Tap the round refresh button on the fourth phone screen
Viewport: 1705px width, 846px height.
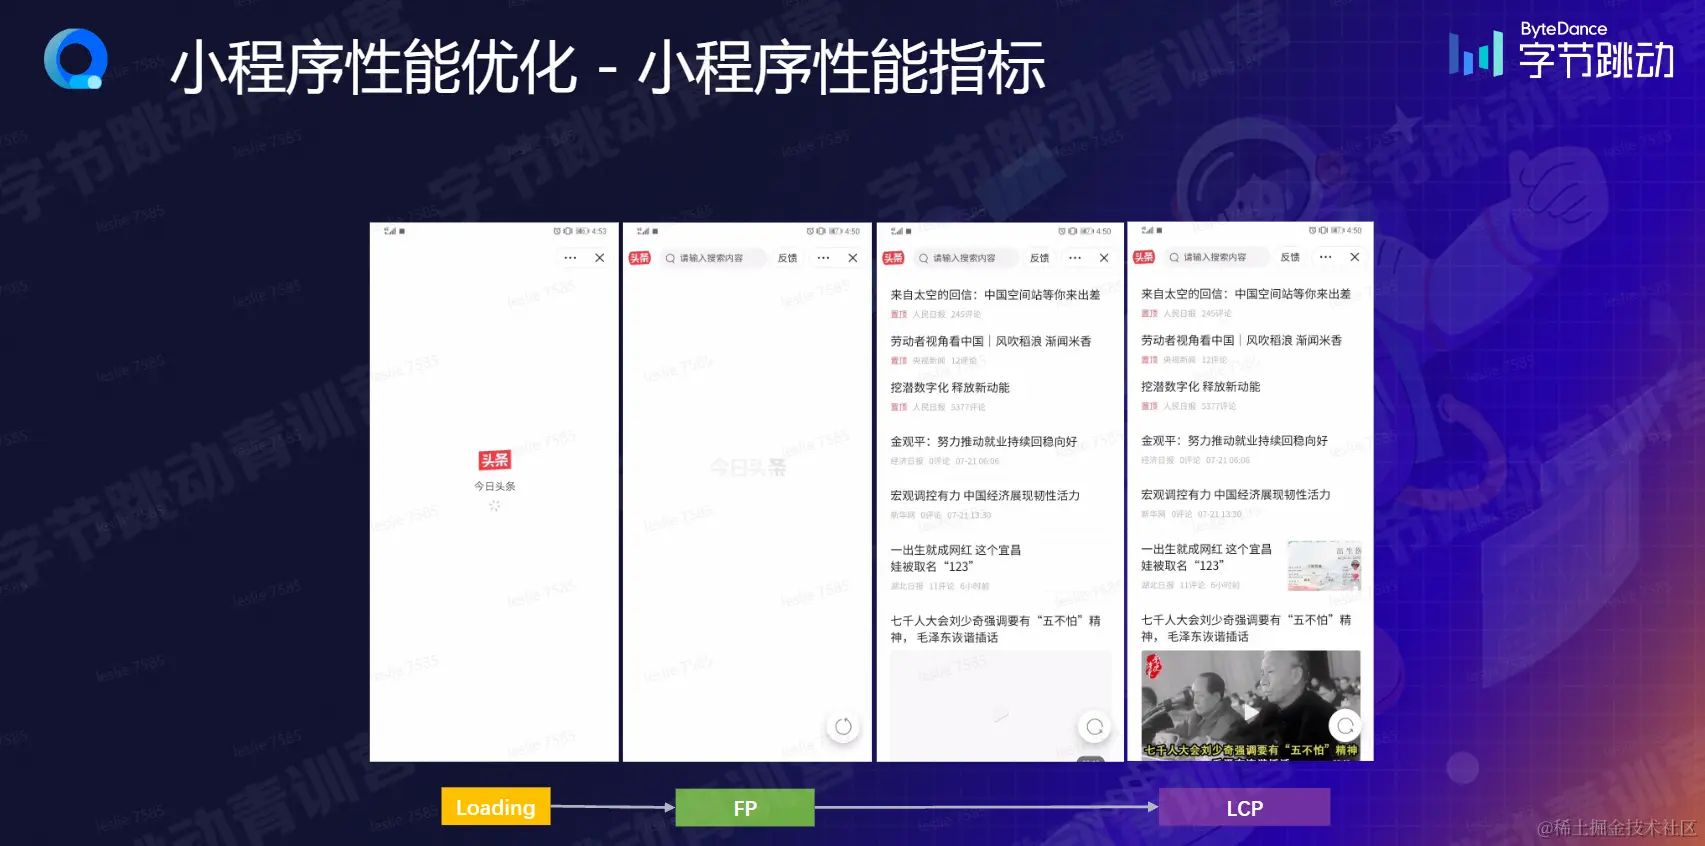1345,726
